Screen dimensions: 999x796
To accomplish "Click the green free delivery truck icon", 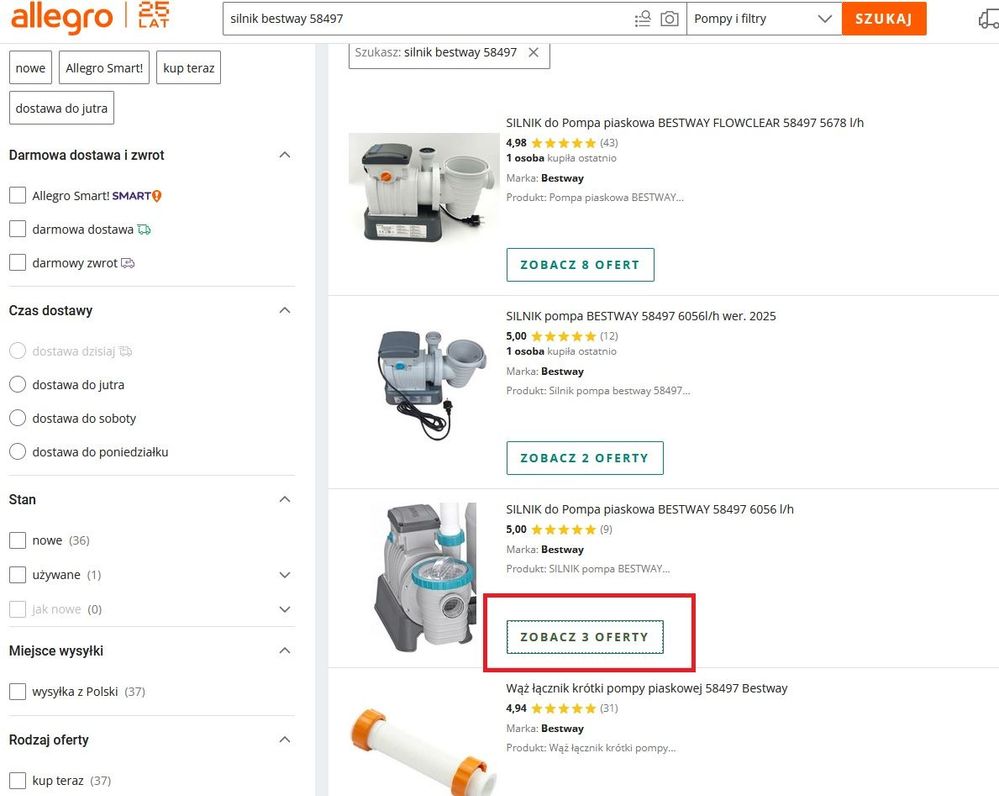I will tap(144, 230).
